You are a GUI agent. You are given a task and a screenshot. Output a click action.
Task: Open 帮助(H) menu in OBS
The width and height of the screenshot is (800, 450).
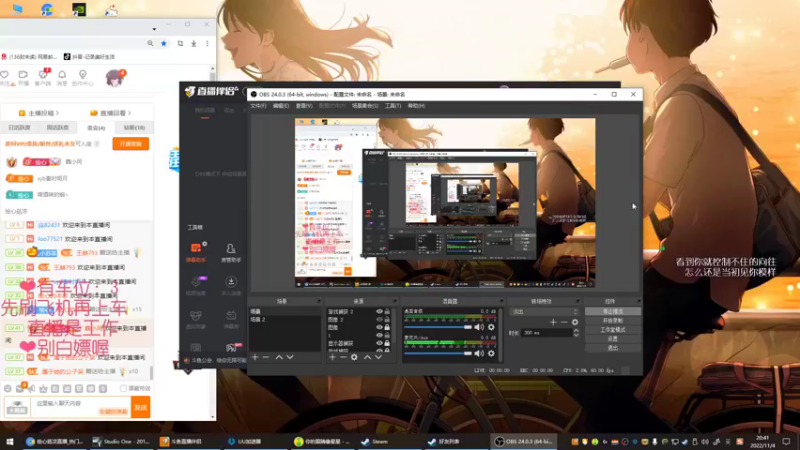[x=416, y=106]
